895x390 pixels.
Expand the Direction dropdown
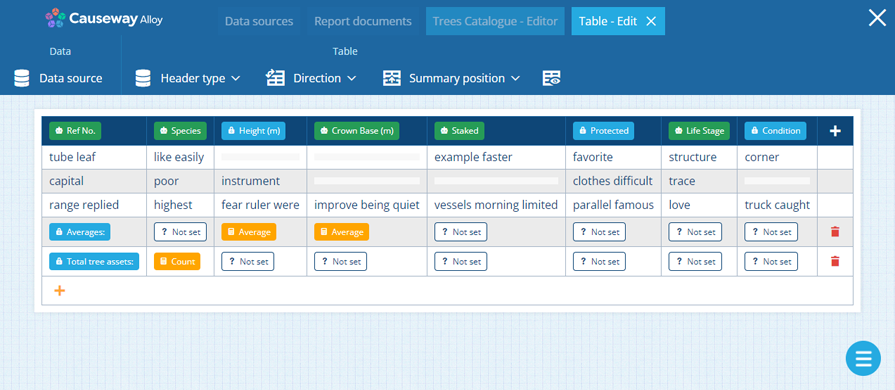[311, 78]
